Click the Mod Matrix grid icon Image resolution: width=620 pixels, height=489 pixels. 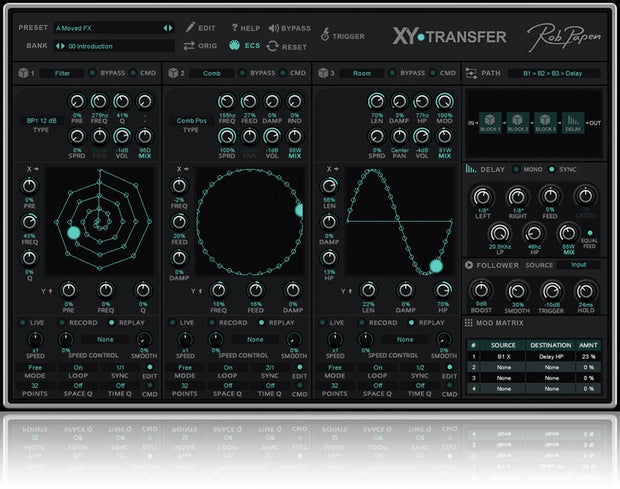point(469,323)
